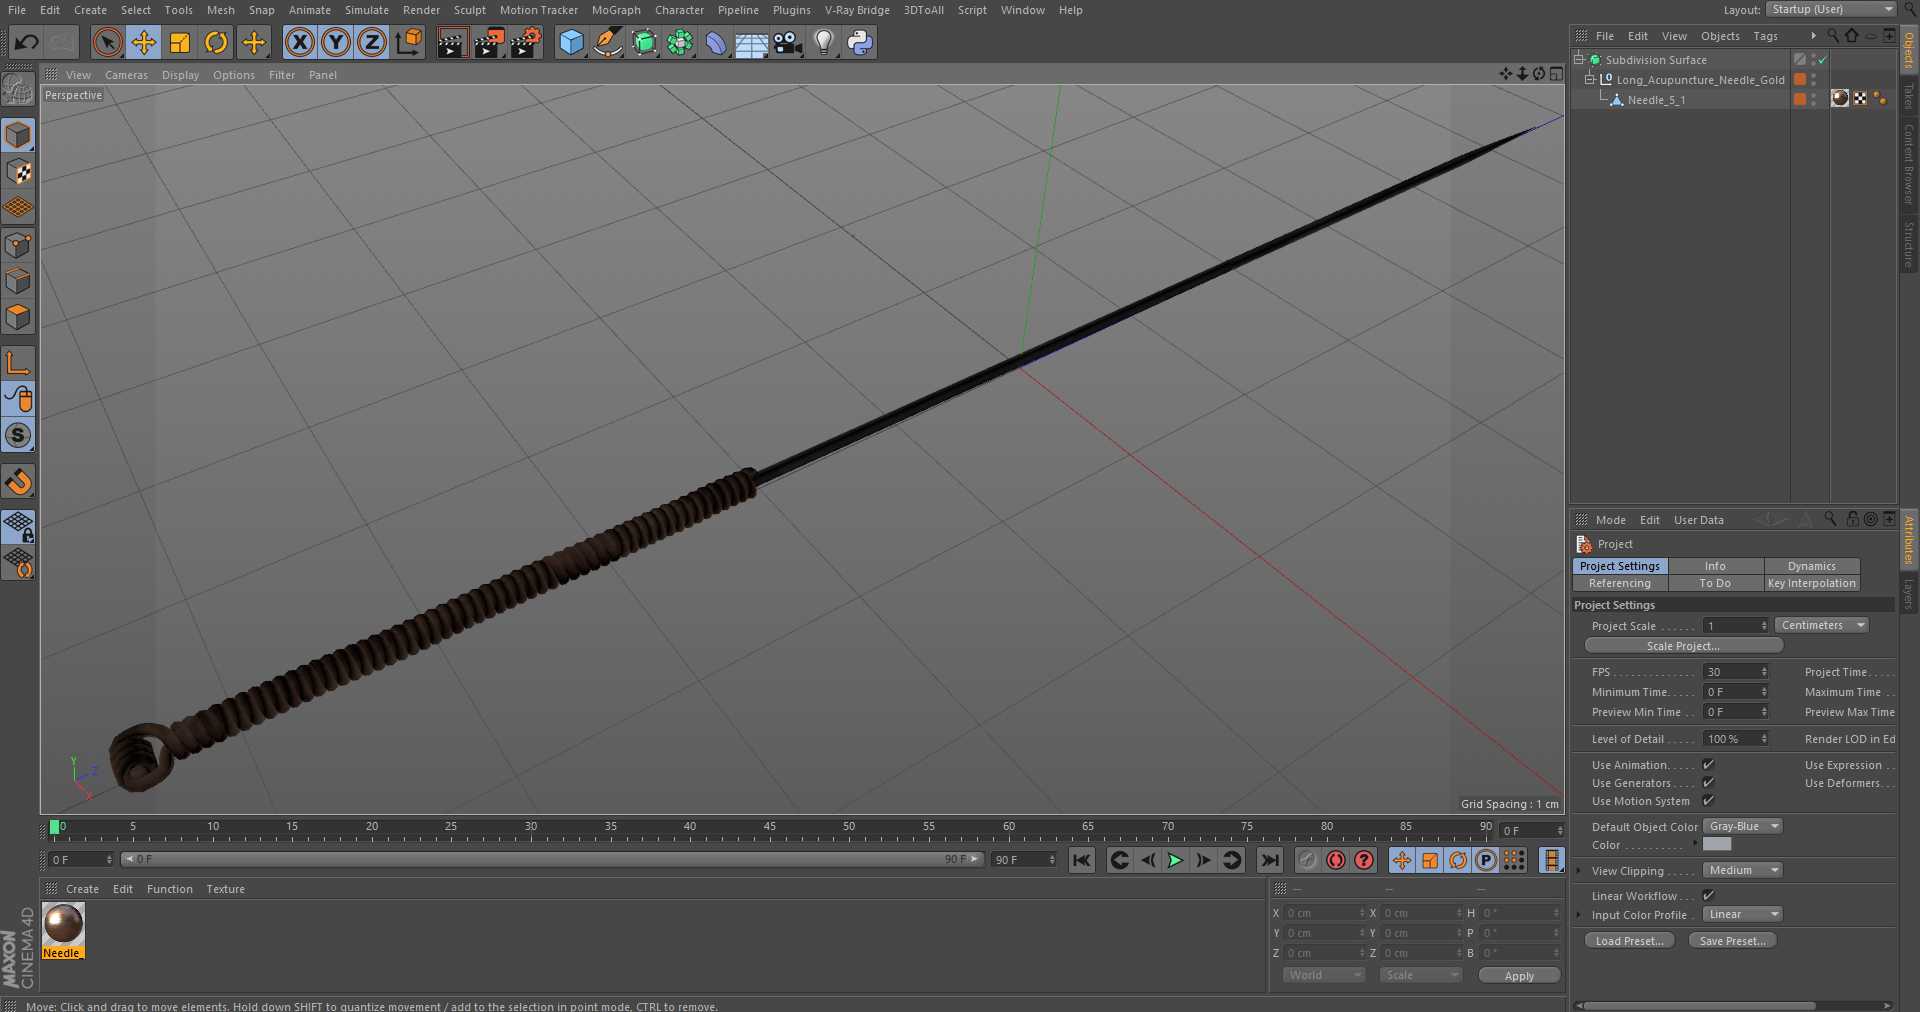Select Needle_5_1 object in tree
This screenshot has width=1920, height=1012.
(1656, 100)
